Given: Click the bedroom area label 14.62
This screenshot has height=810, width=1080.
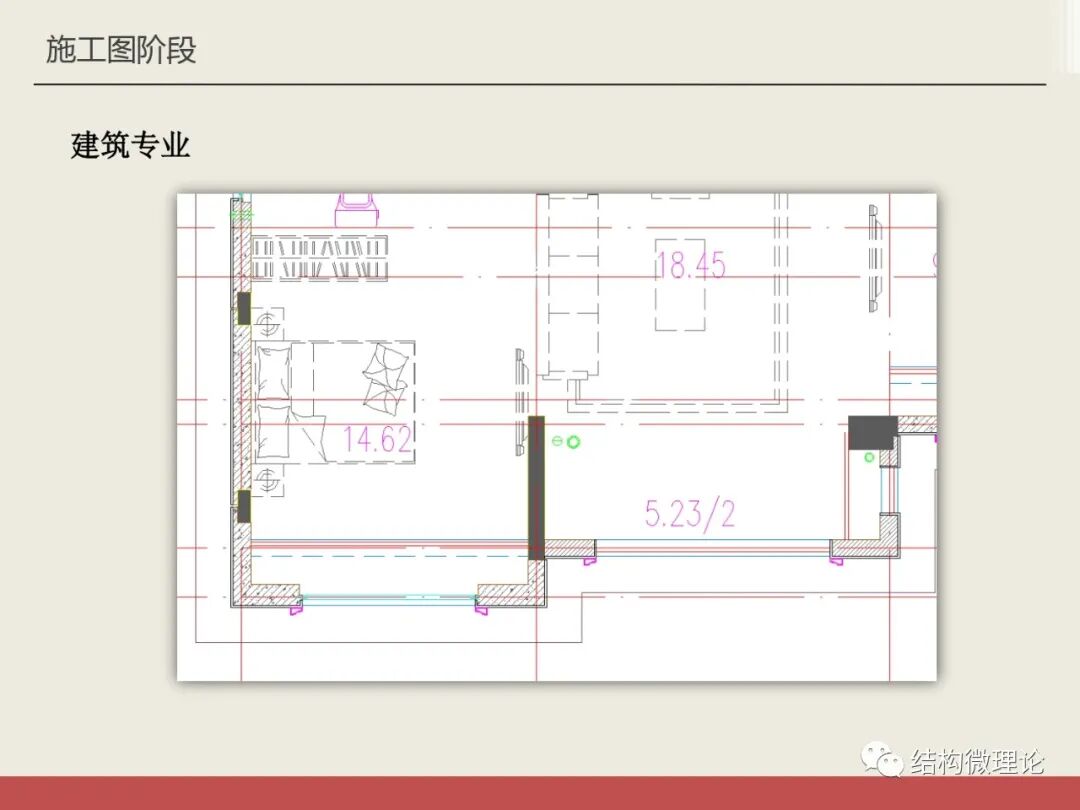Looking at the screenshot, I should pos(377,438).
